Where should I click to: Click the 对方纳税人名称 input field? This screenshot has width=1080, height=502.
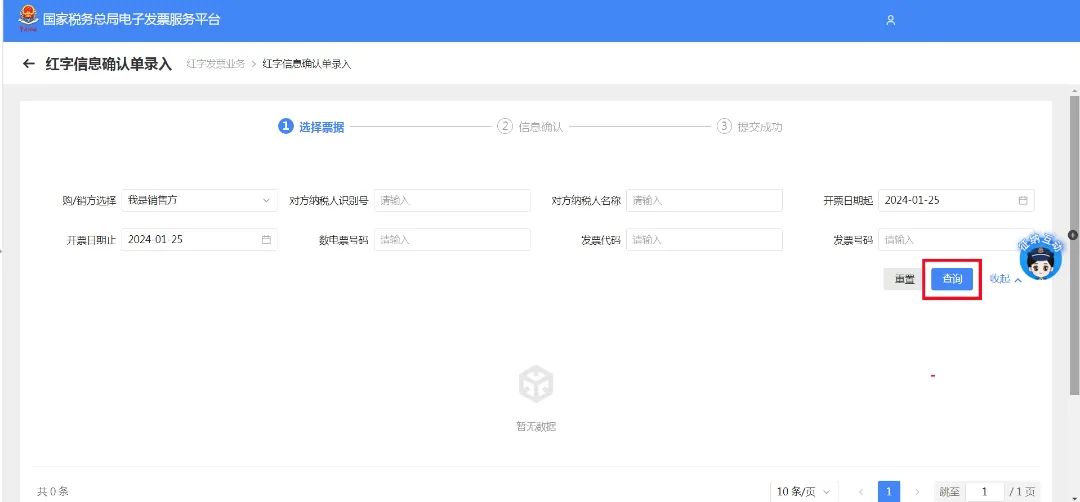coord(704,200)
